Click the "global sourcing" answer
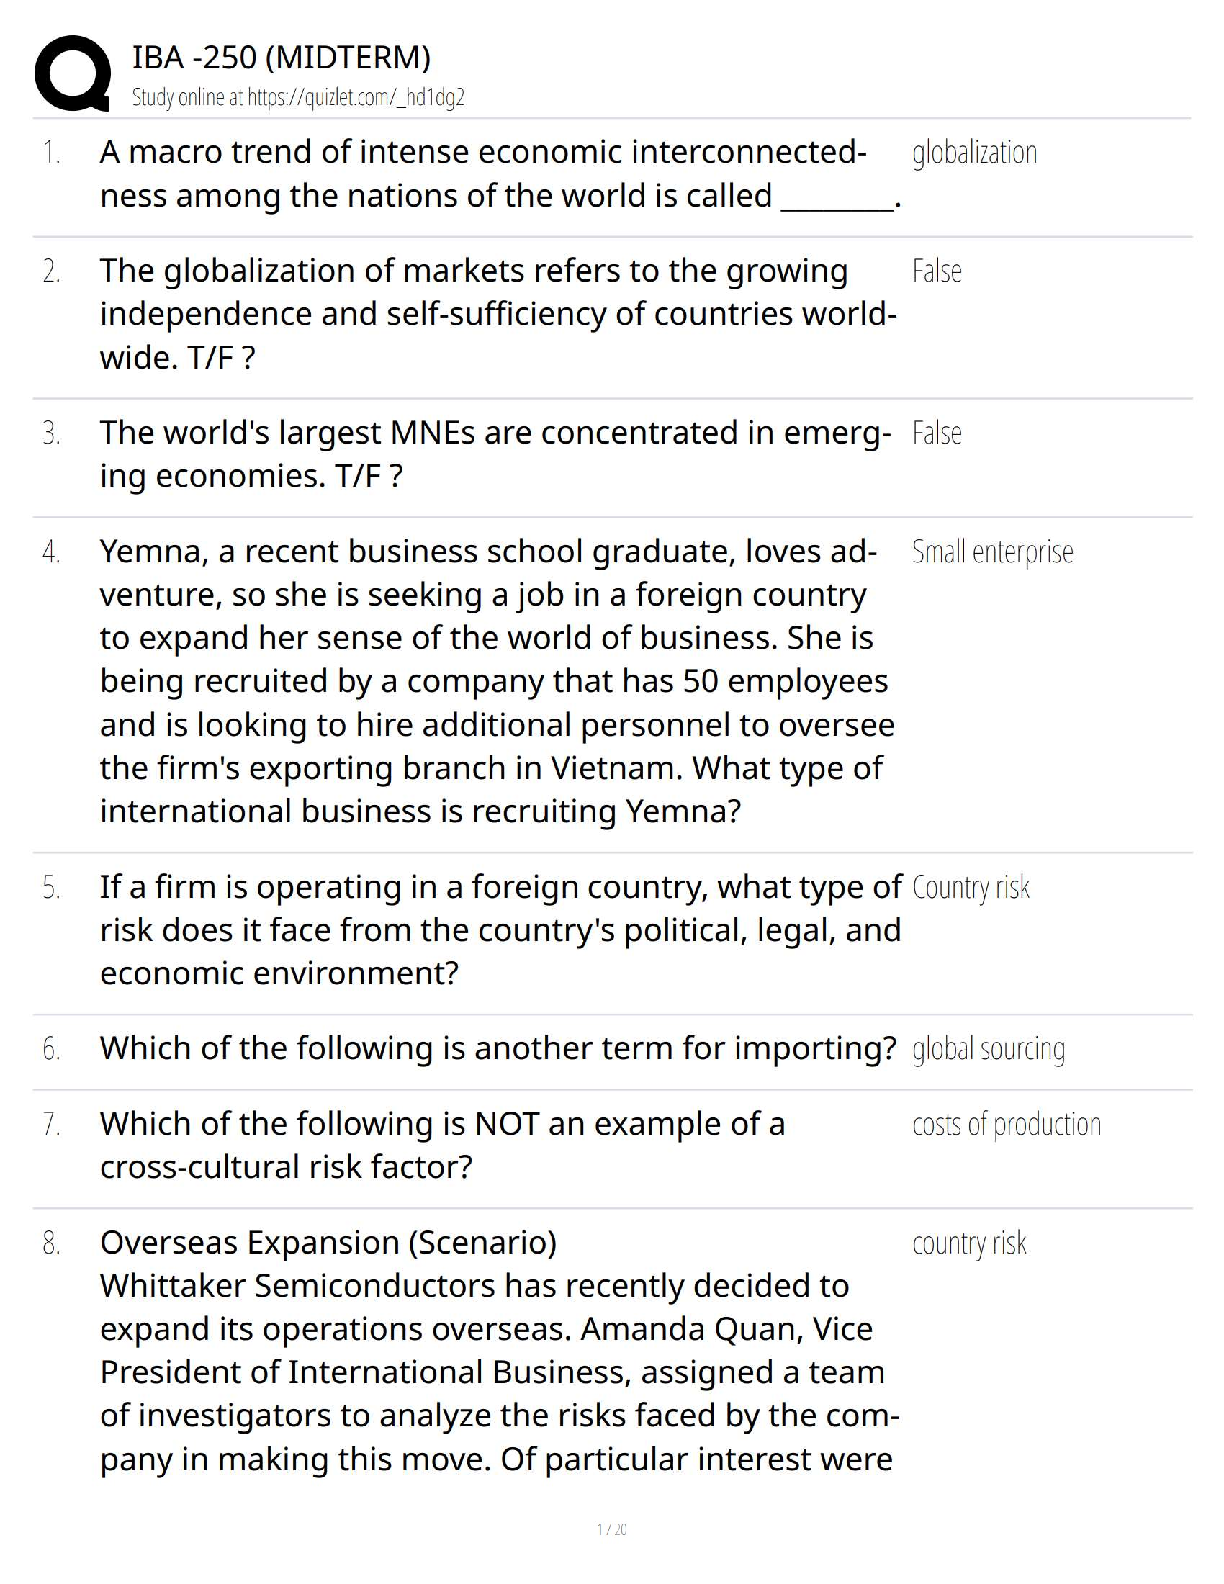The image size is (1224, 1584). [988, 1049]
